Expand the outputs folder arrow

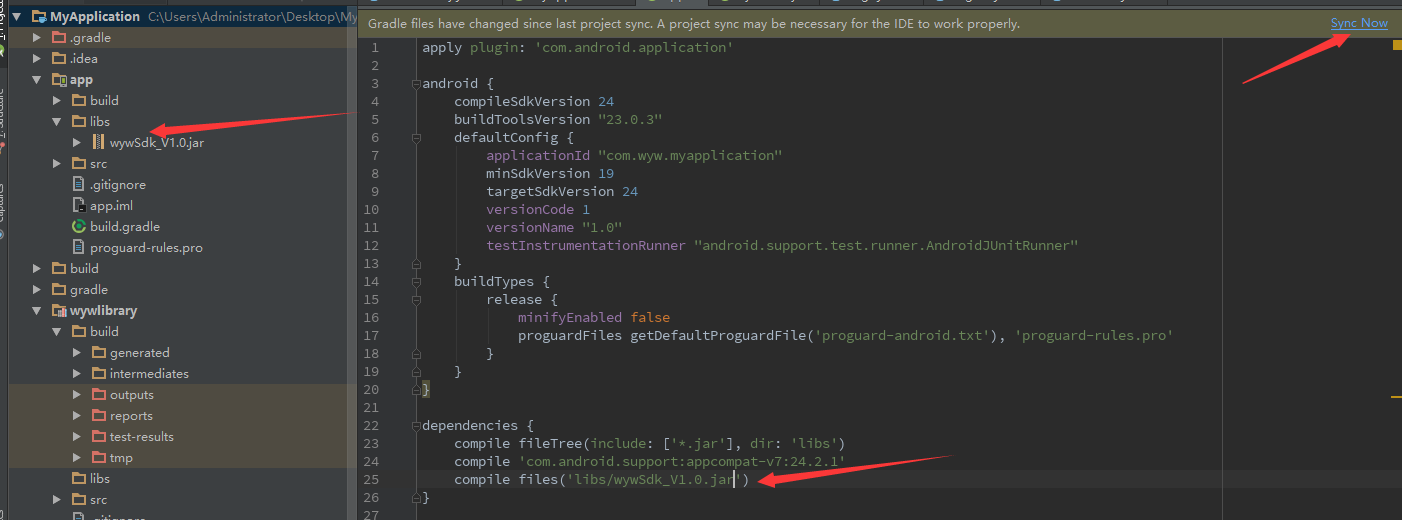[x=77, y=394]
